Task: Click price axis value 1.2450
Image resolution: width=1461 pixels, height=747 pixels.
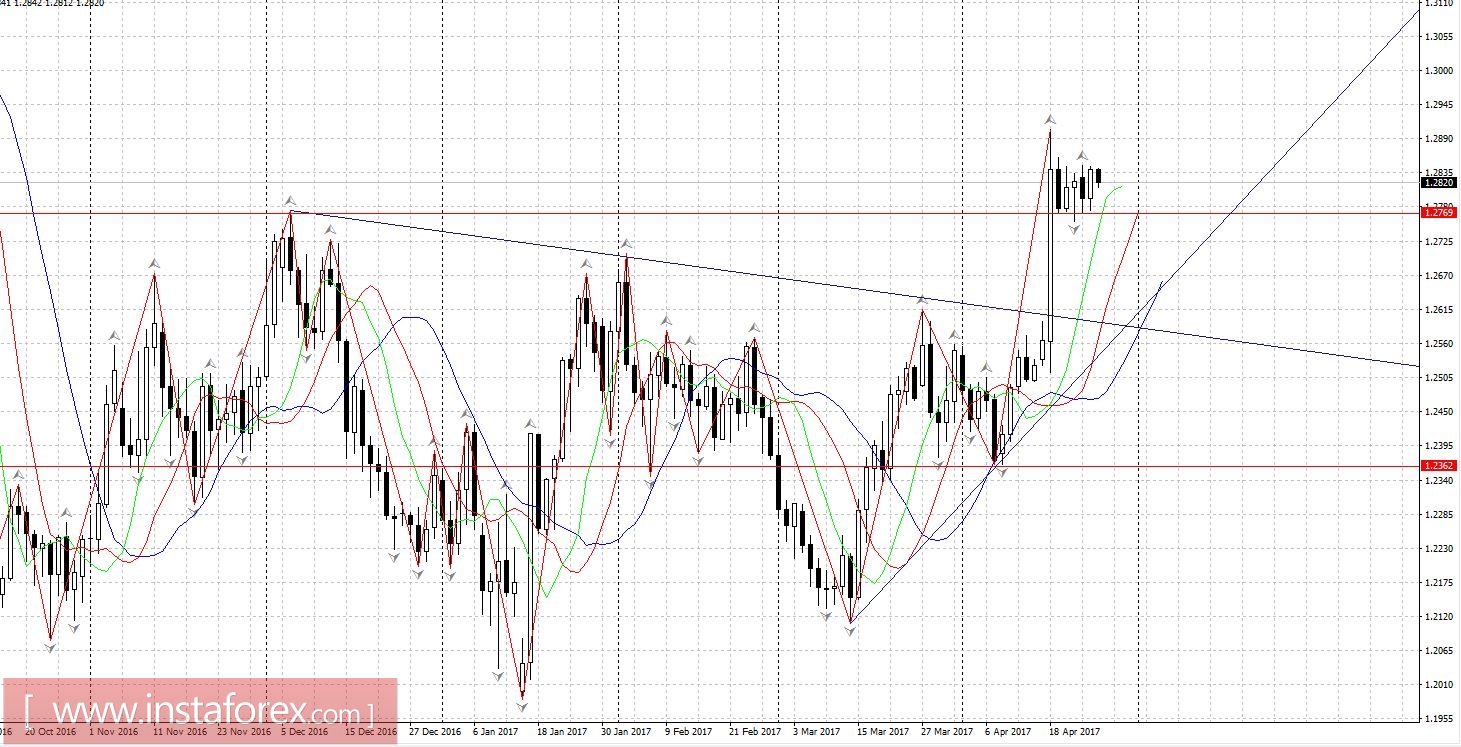Action: (1439, 412)
